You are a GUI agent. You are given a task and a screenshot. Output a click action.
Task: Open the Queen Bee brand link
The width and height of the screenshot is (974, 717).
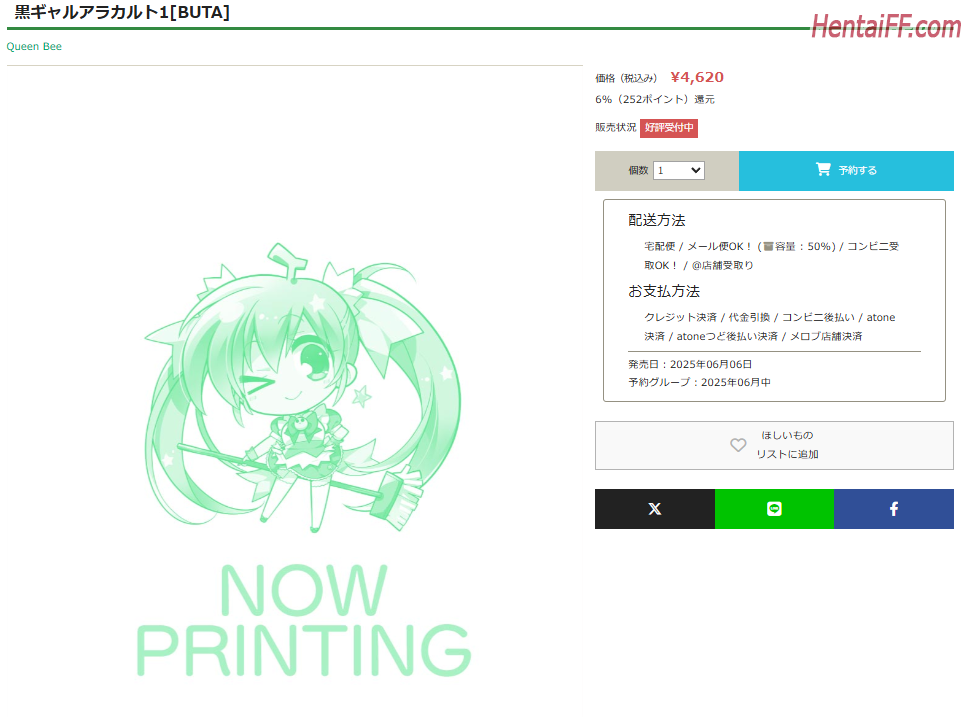coord(34,47)
